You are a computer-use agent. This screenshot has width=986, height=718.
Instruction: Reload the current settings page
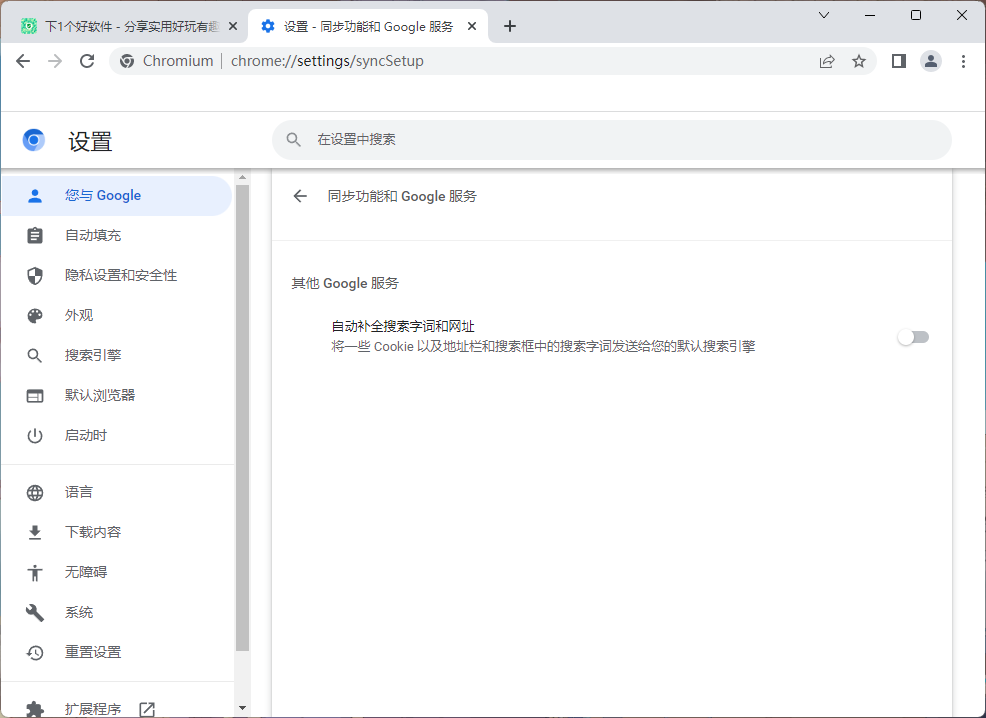pos(87,61)
